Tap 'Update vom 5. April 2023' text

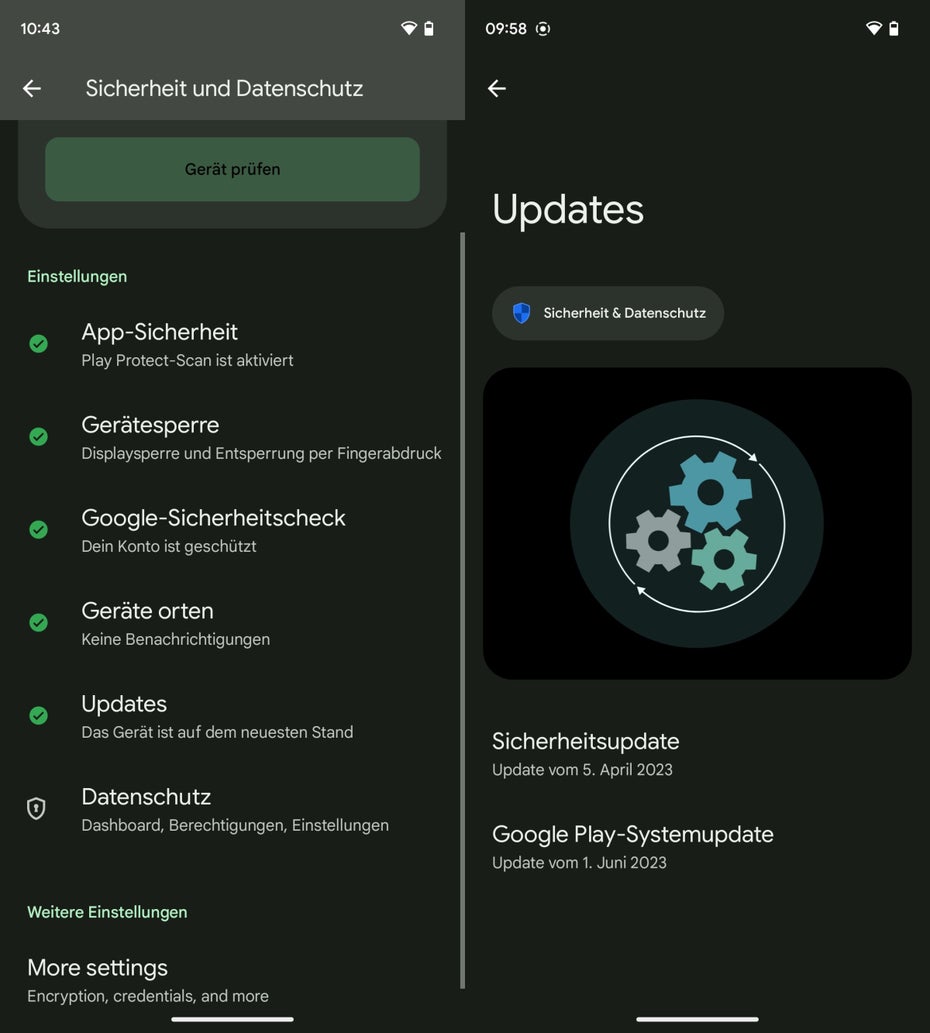pyautogui.click(x=582, y=769)
